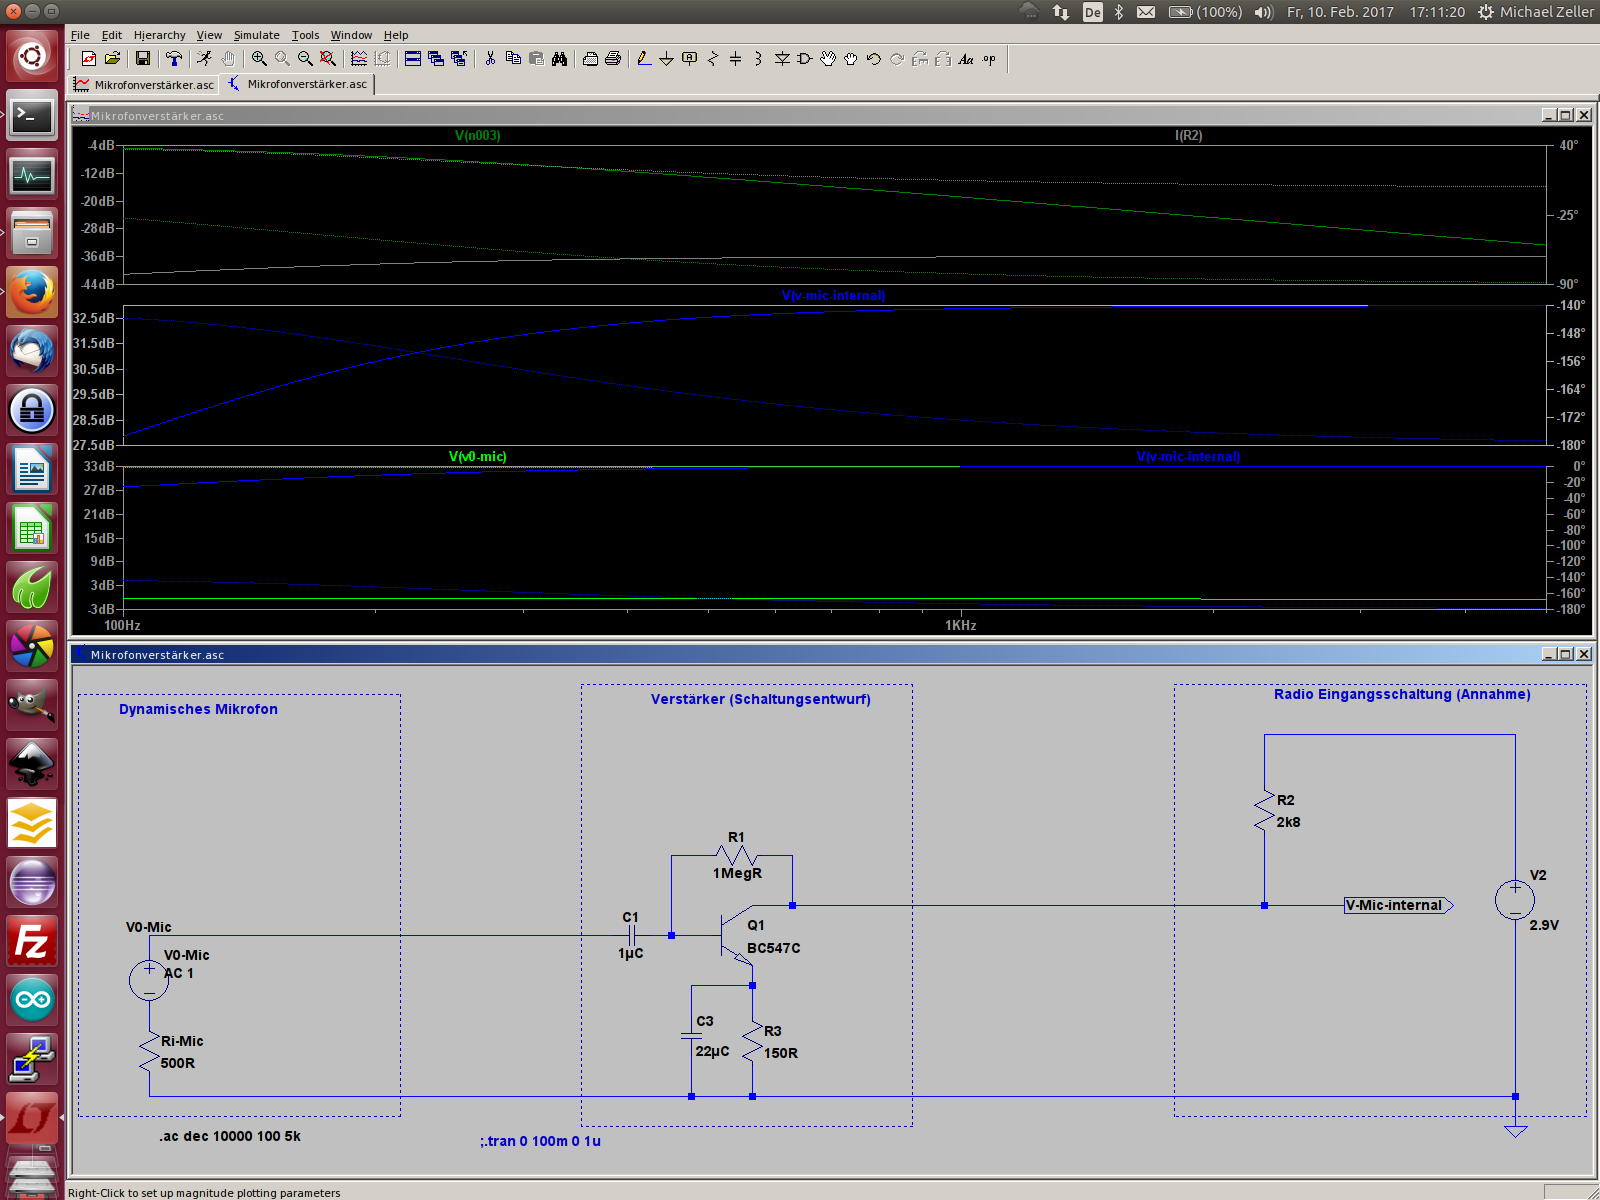Open the File menu
The image size is (1600, 1200).
80,35
